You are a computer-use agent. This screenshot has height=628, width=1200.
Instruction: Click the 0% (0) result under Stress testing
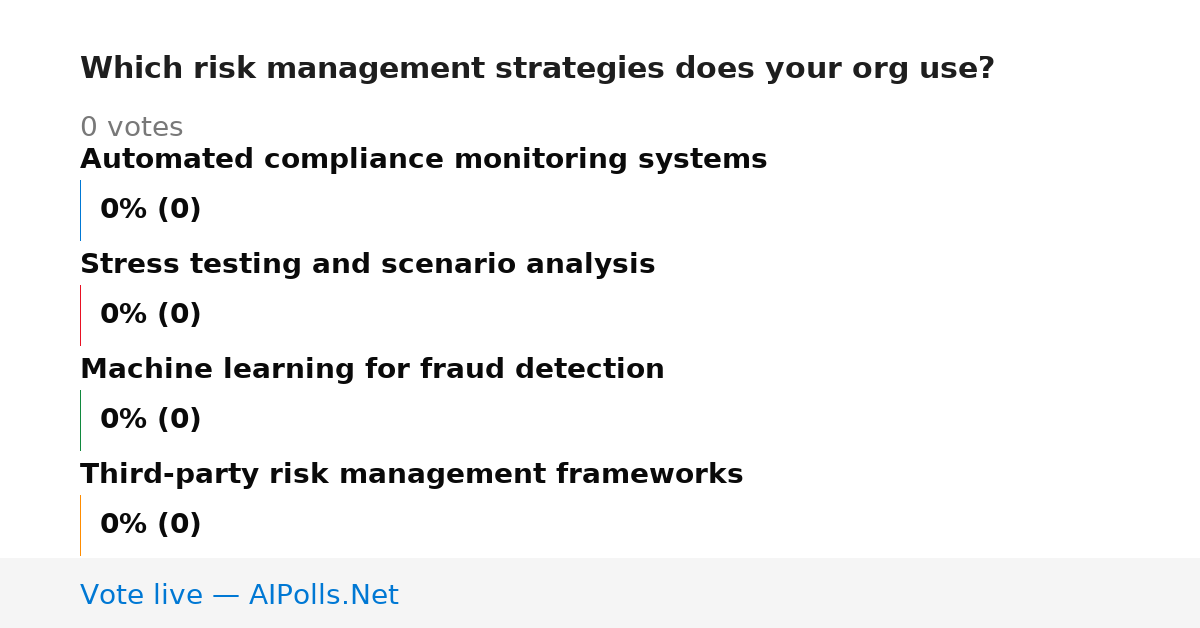150,315
